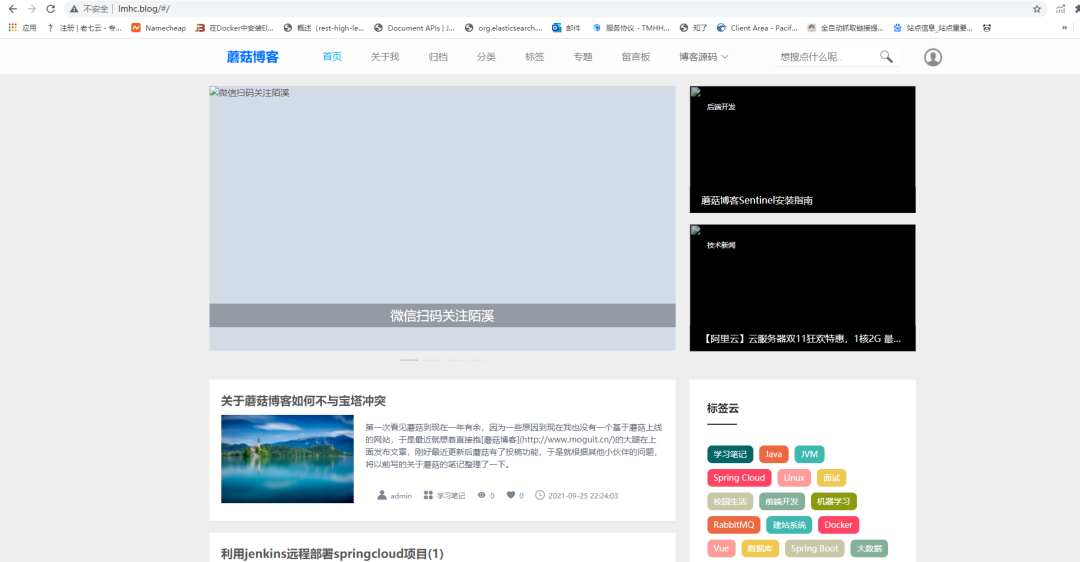Open the user avatar login icon
Screen dimensions: 1080x562
[933, 57]
